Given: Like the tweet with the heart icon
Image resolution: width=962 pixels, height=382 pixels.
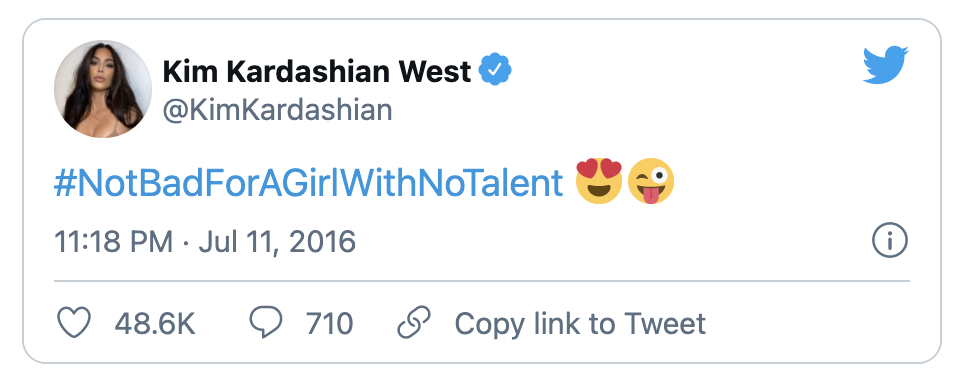Looking at the screenshot, I should click(74, 323).
